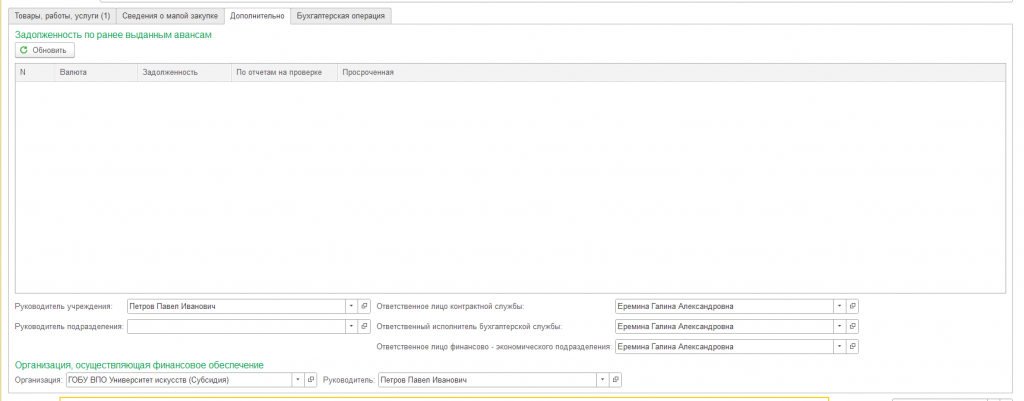1024x401 pixels.
Task: Click the Ответственное лицо контрактной службы field
Action: click(x=724, y=306)
